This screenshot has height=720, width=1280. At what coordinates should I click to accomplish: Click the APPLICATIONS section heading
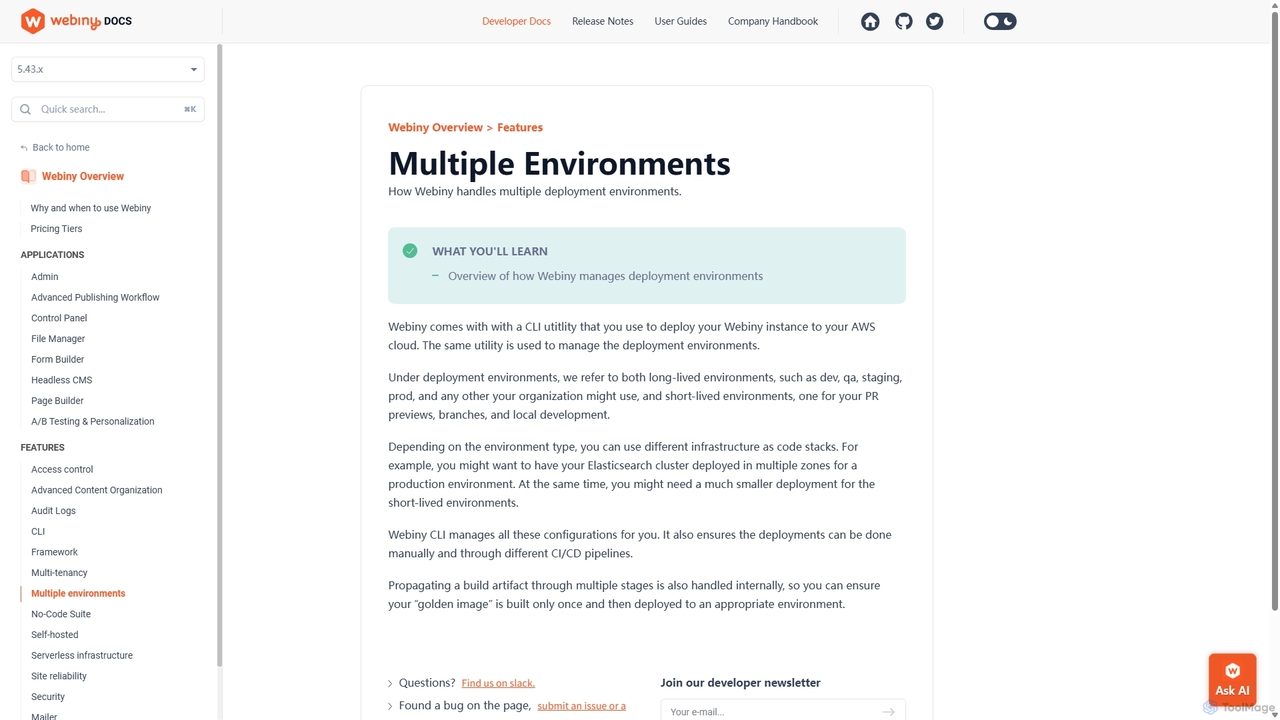click(x=52, y=255)
